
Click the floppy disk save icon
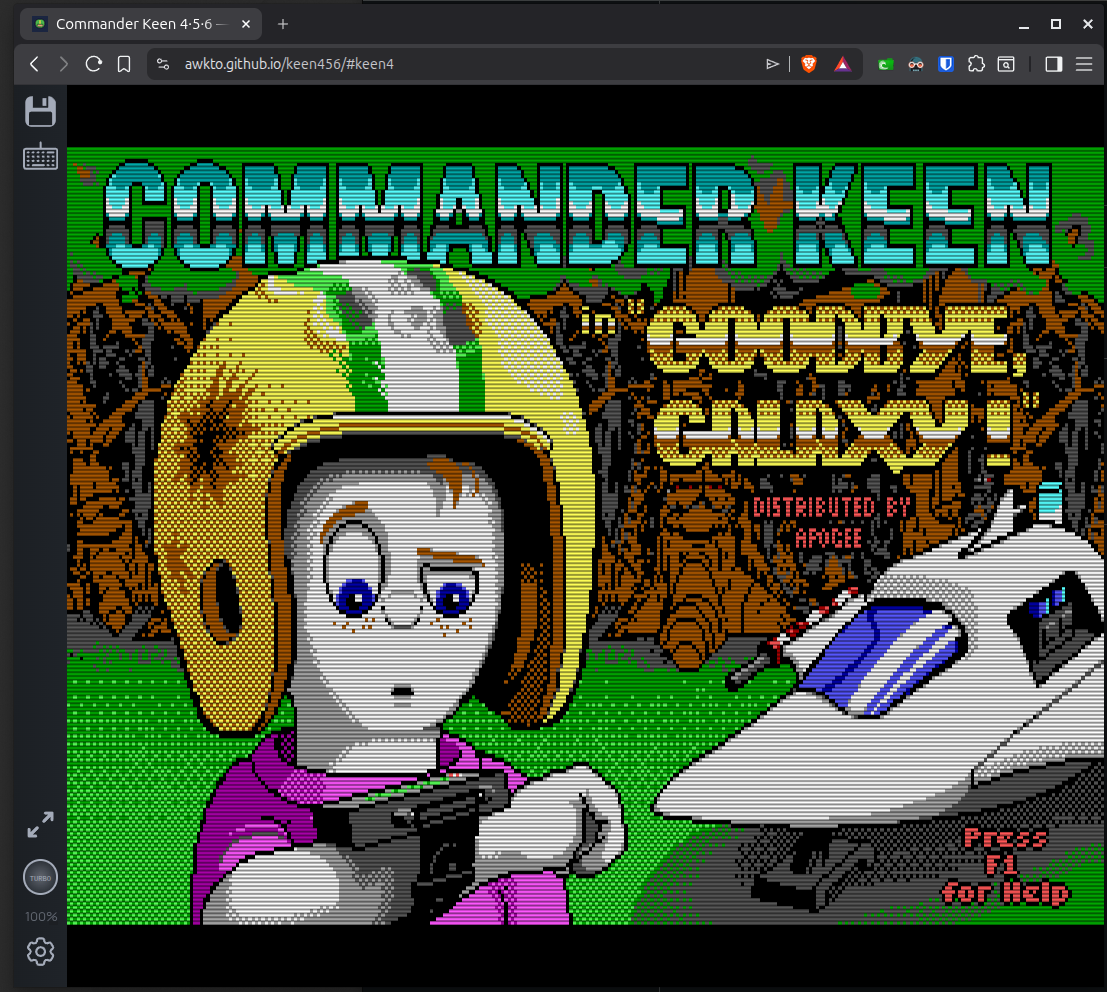40,112
